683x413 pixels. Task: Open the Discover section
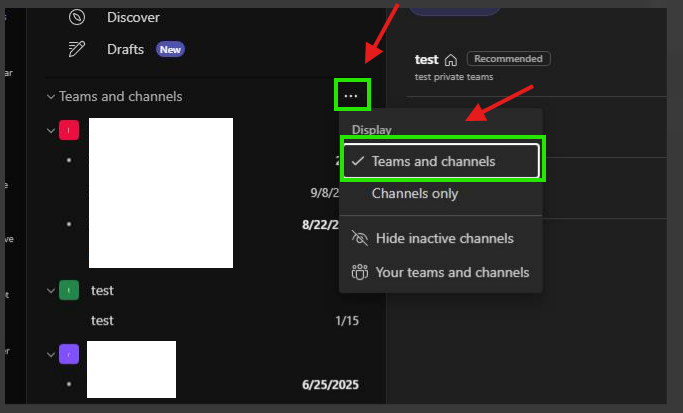(133, 17)
